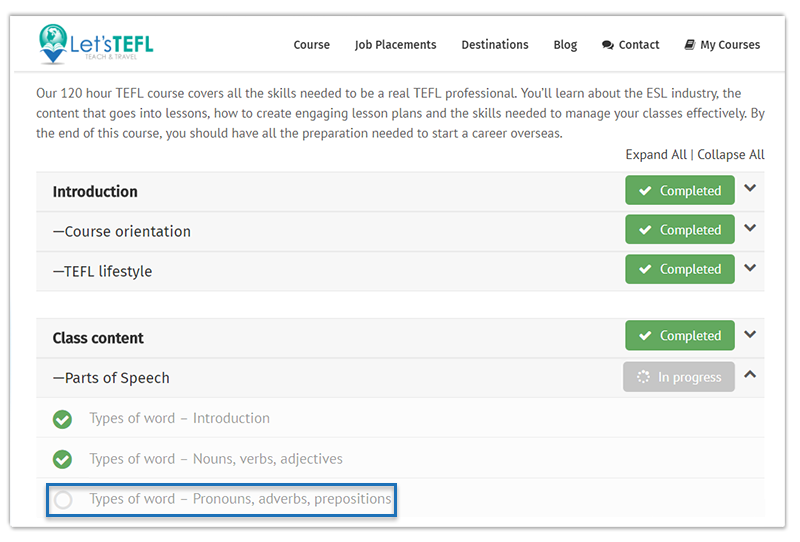Click the Contact chat bubble icon
Image resolution: width=800 pixels, height=542 pixels.
[607, 45]
